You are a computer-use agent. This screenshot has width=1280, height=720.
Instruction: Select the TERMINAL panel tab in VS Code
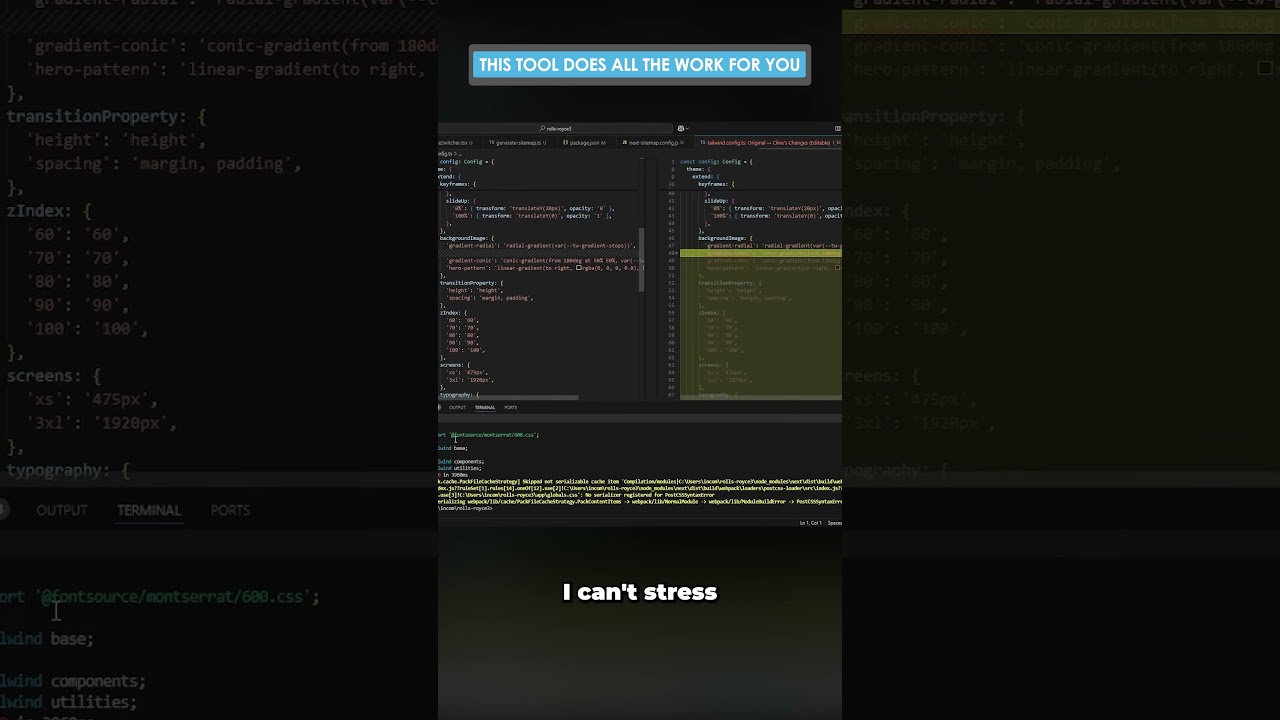pos(485,407)
